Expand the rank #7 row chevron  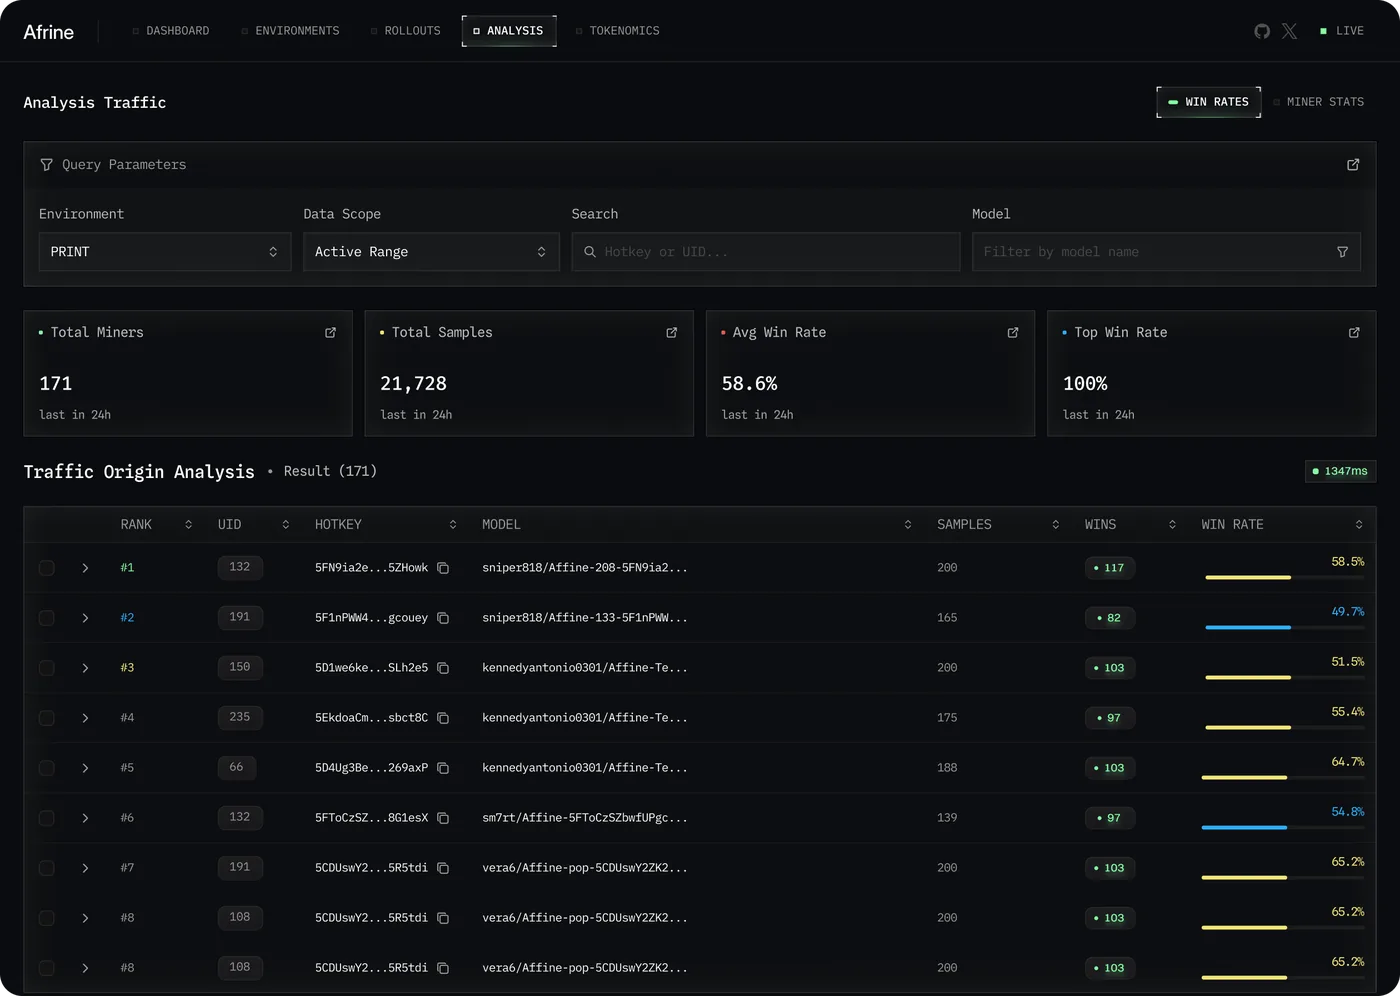(85, 868)
